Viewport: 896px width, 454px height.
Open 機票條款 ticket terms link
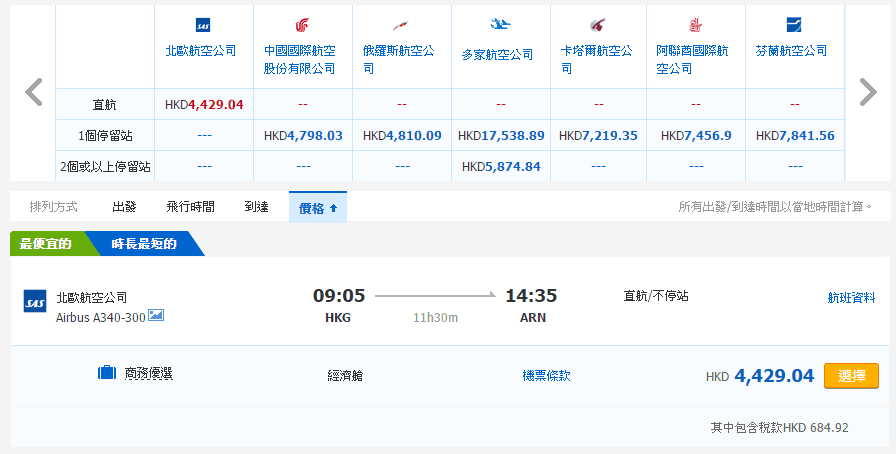[x=546, y=376]
